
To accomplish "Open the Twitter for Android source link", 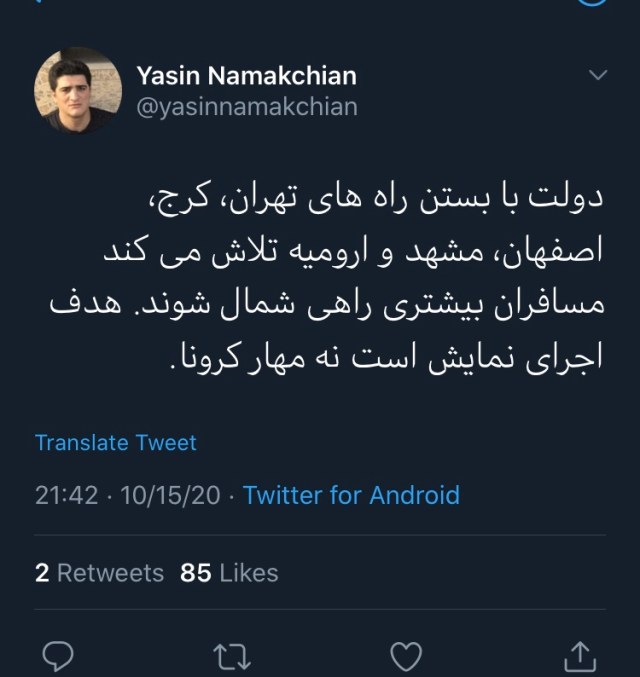I will 351,495.
